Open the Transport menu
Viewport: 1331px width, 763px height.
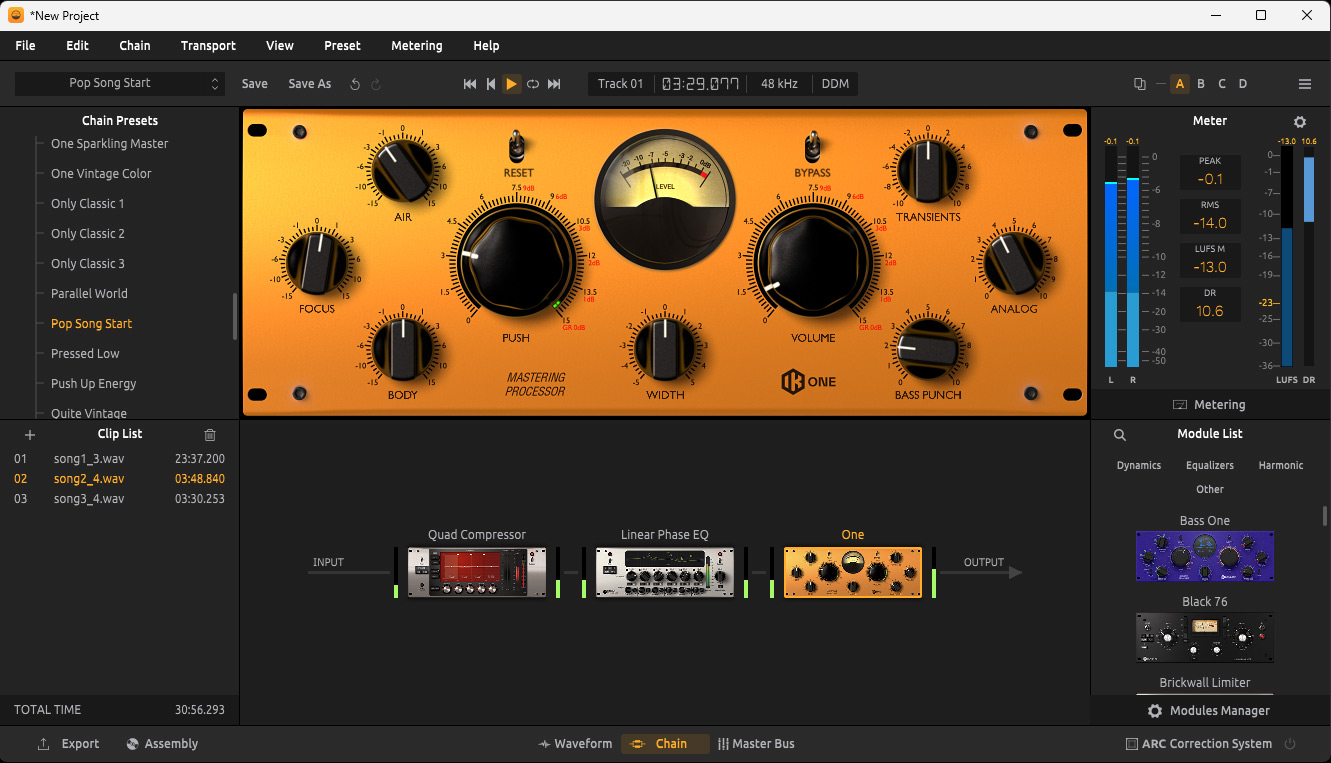(x=208, y=46)
